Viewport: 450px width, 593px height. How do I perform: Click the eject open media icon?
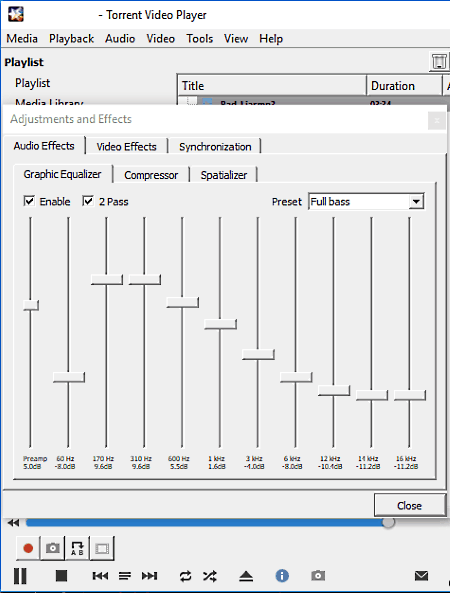click(246, 576)
